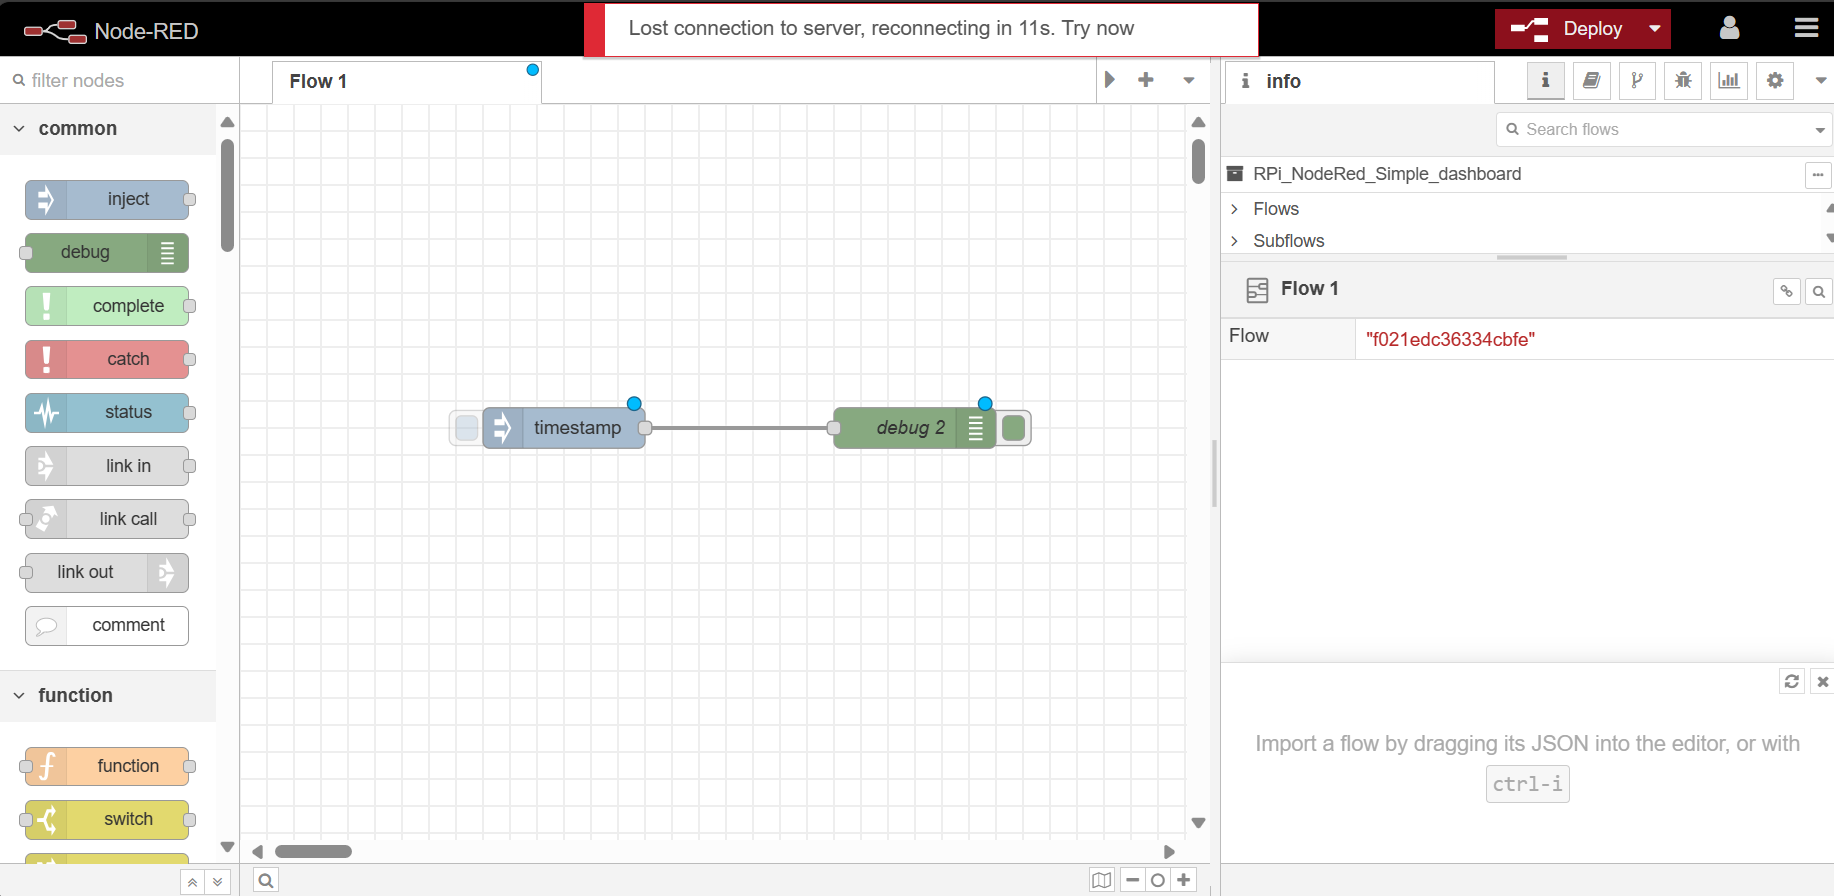The height and width of the screenshot is (896, 1834).
Task: Refresh the tips panel
Action: [x=1792, y=681]
